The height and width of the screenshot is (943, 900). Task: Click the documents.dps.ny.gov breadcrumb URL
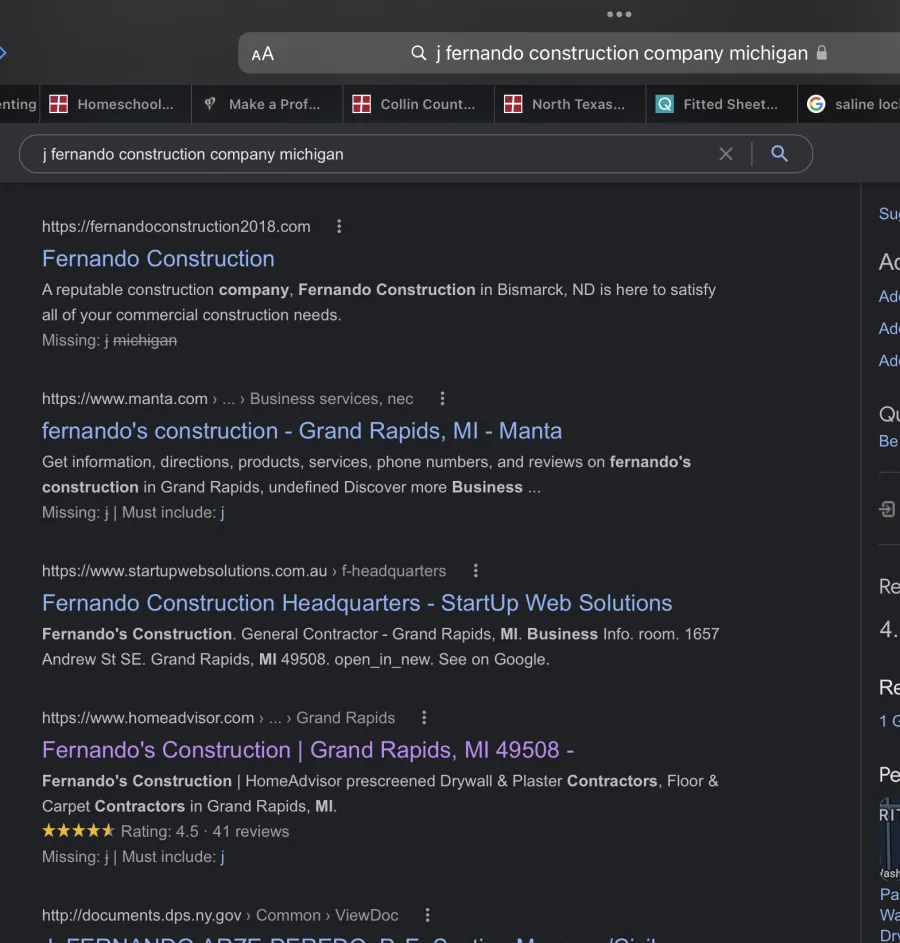click(220, 915)
